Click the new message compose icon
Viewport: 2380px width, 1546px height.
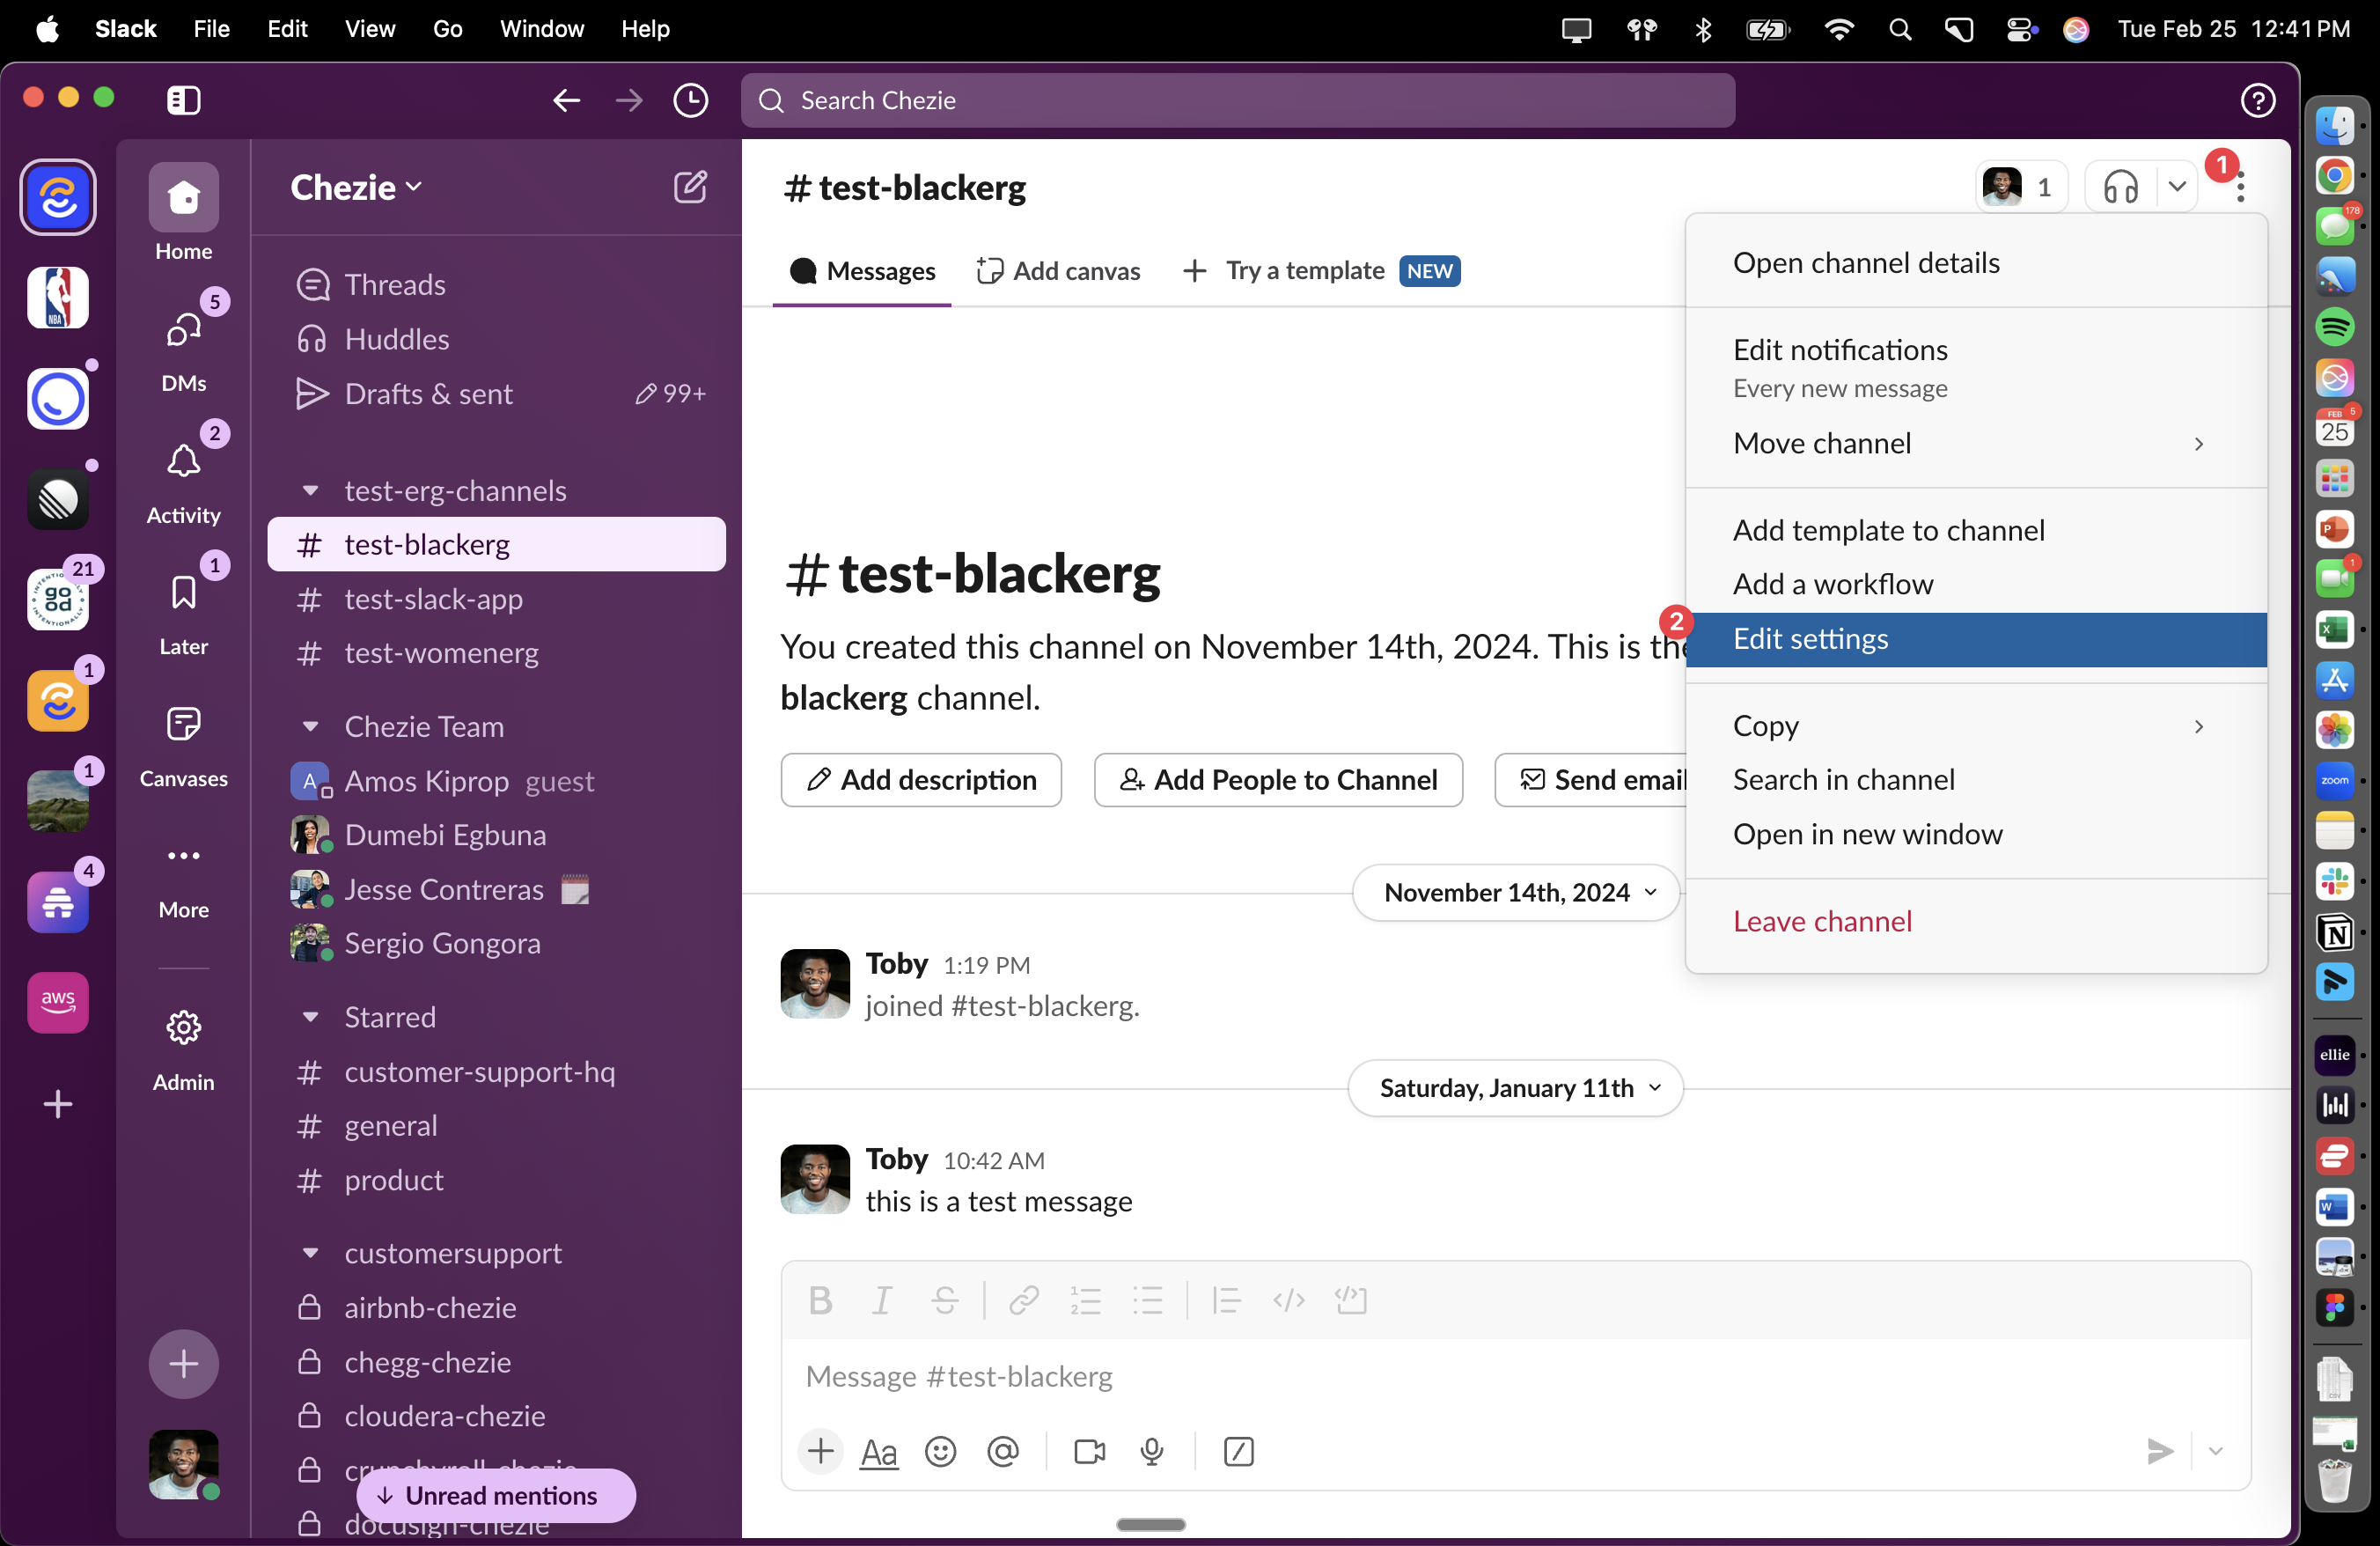(x=690, y=187)
